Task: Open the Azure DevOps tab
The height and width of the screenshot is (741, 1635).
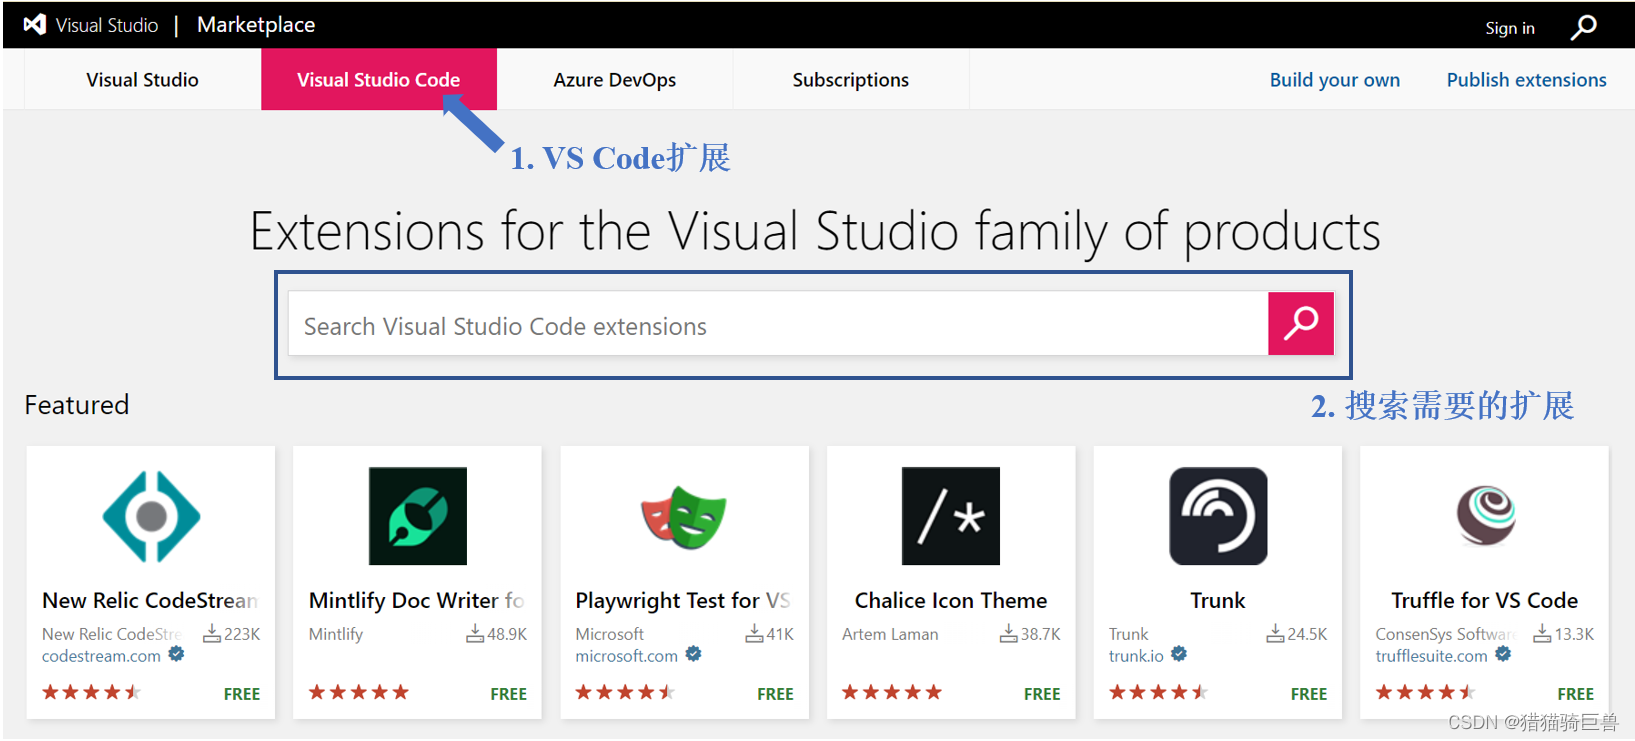Action: [614, 80]
